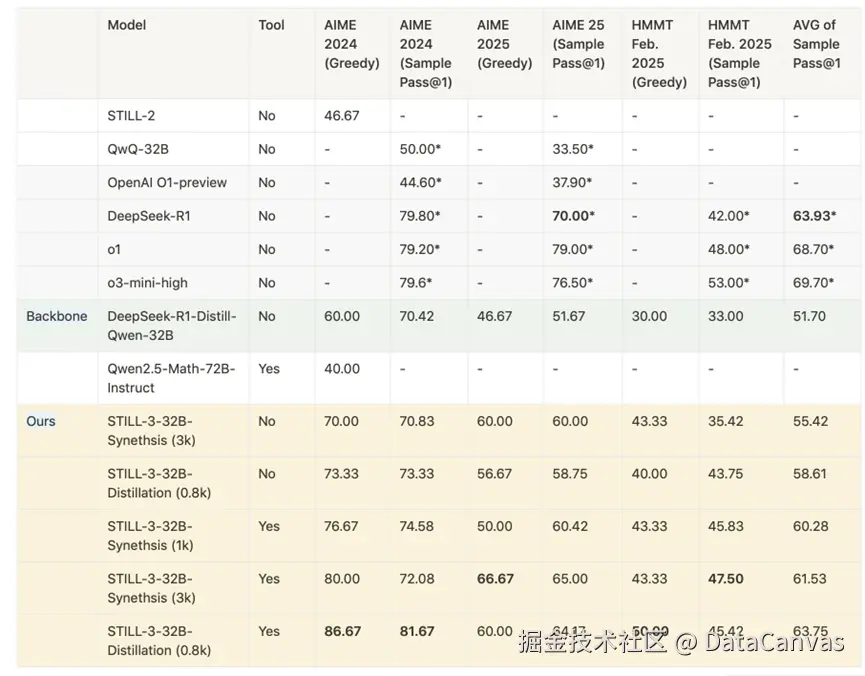Click 51.67 in the Backbone row
This screenshot has height=676, width=865.
tap(569, 316)
